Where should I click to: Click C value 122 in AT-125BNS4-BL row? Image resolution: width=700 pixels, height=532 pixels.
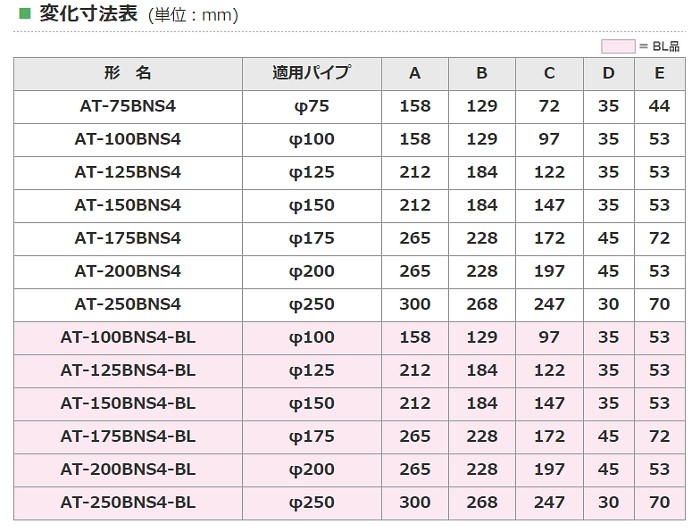coord(550,370)
